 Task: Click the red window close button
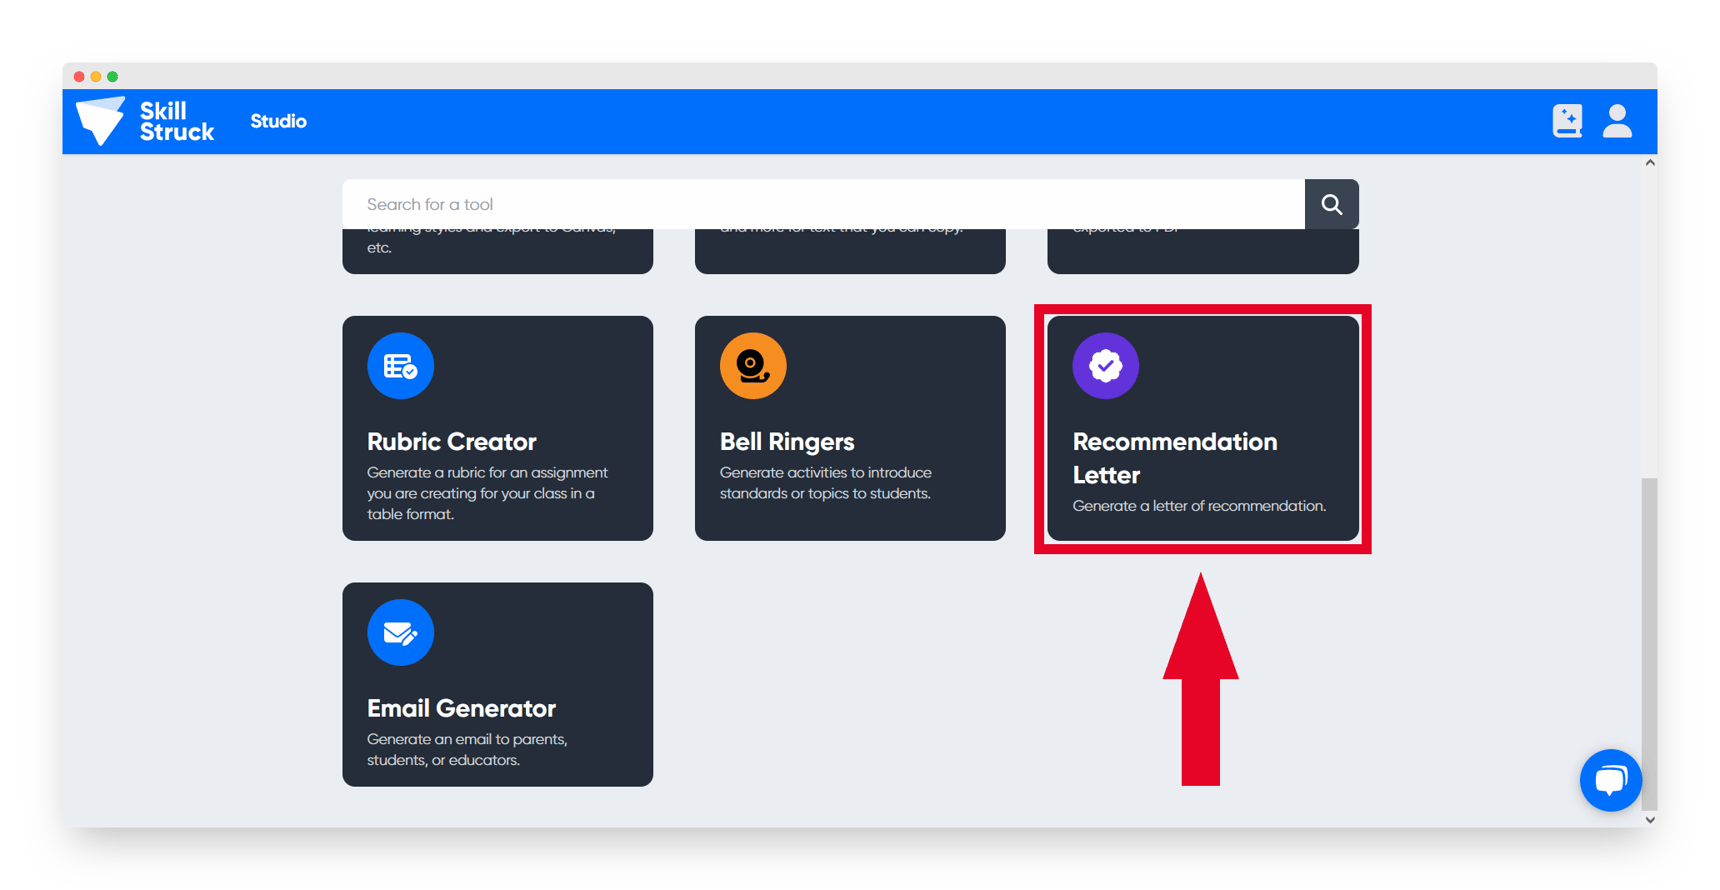79,76
